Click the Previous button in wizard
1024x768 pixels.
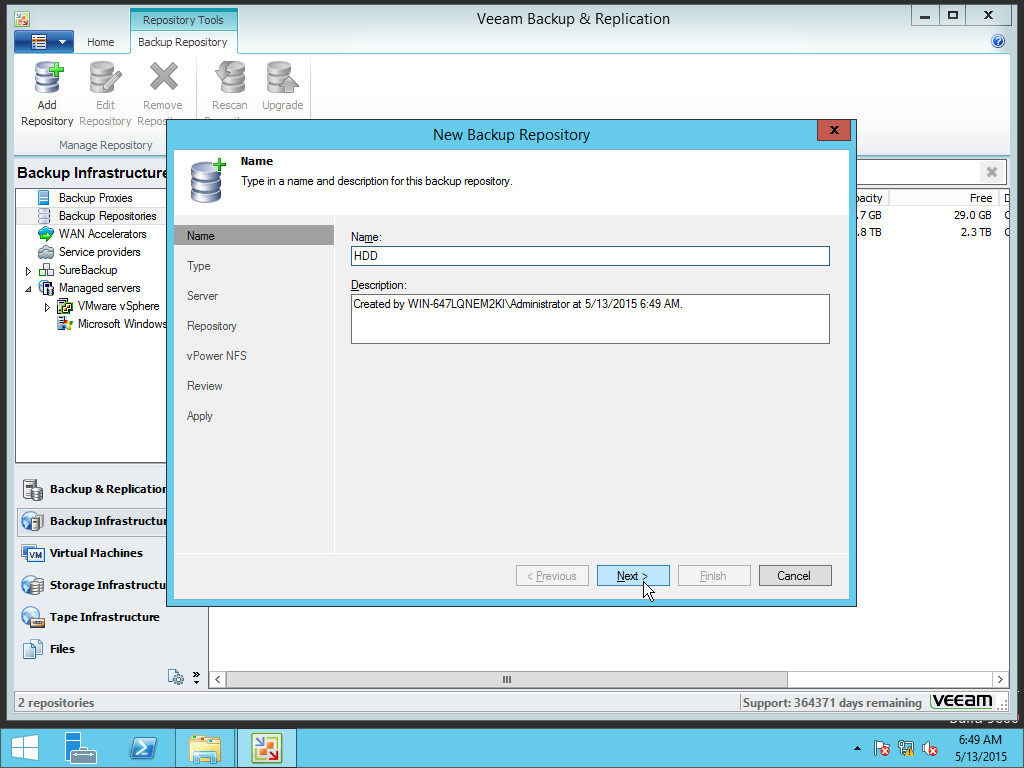[552, 576]
